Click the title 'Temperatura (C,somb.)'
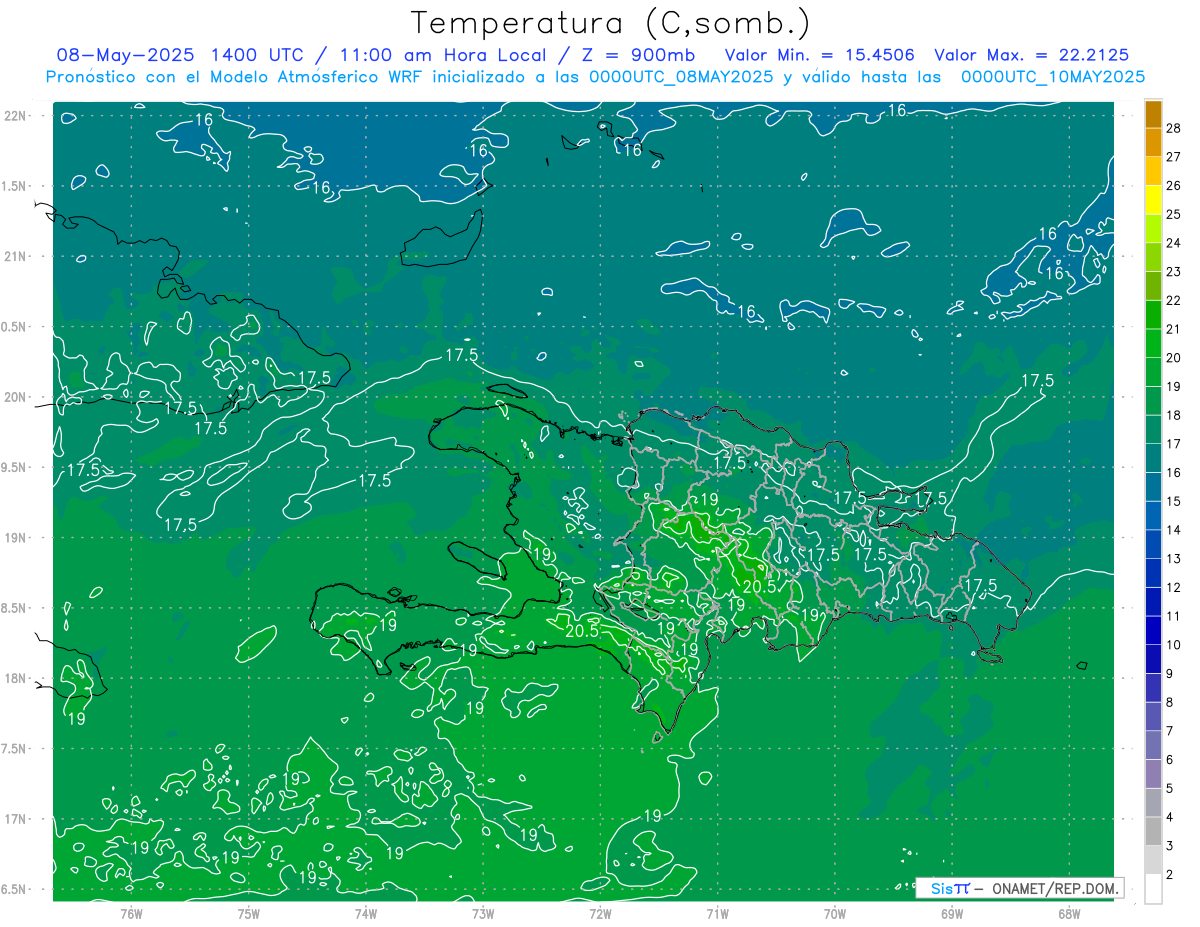The width and height of the screenshot is (1200, 927). point(611,23)
